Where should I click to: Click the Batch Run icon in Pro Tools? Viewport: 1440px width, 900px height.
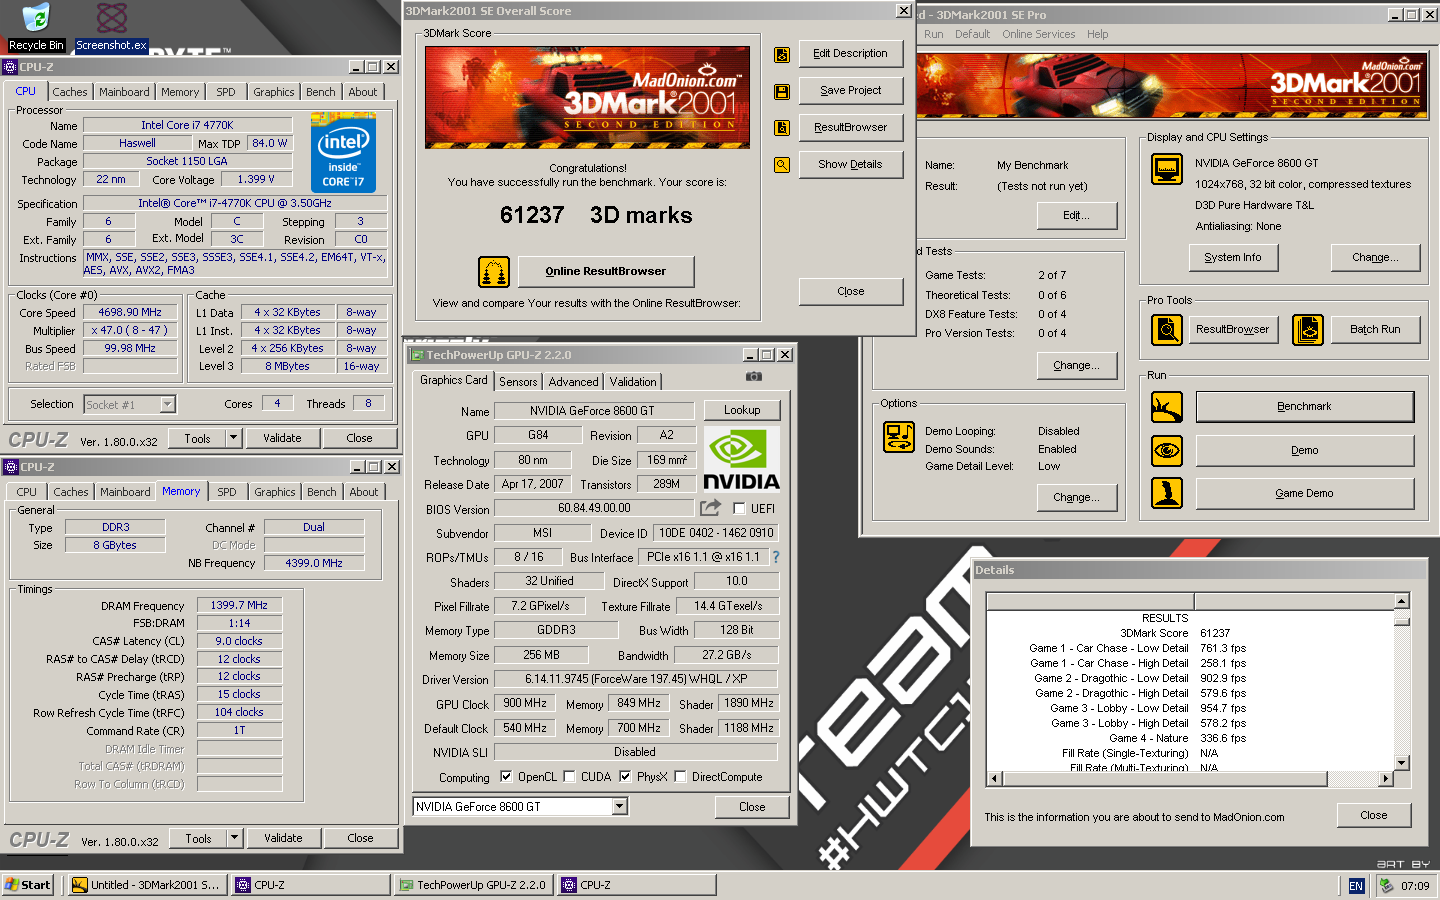1308,329
